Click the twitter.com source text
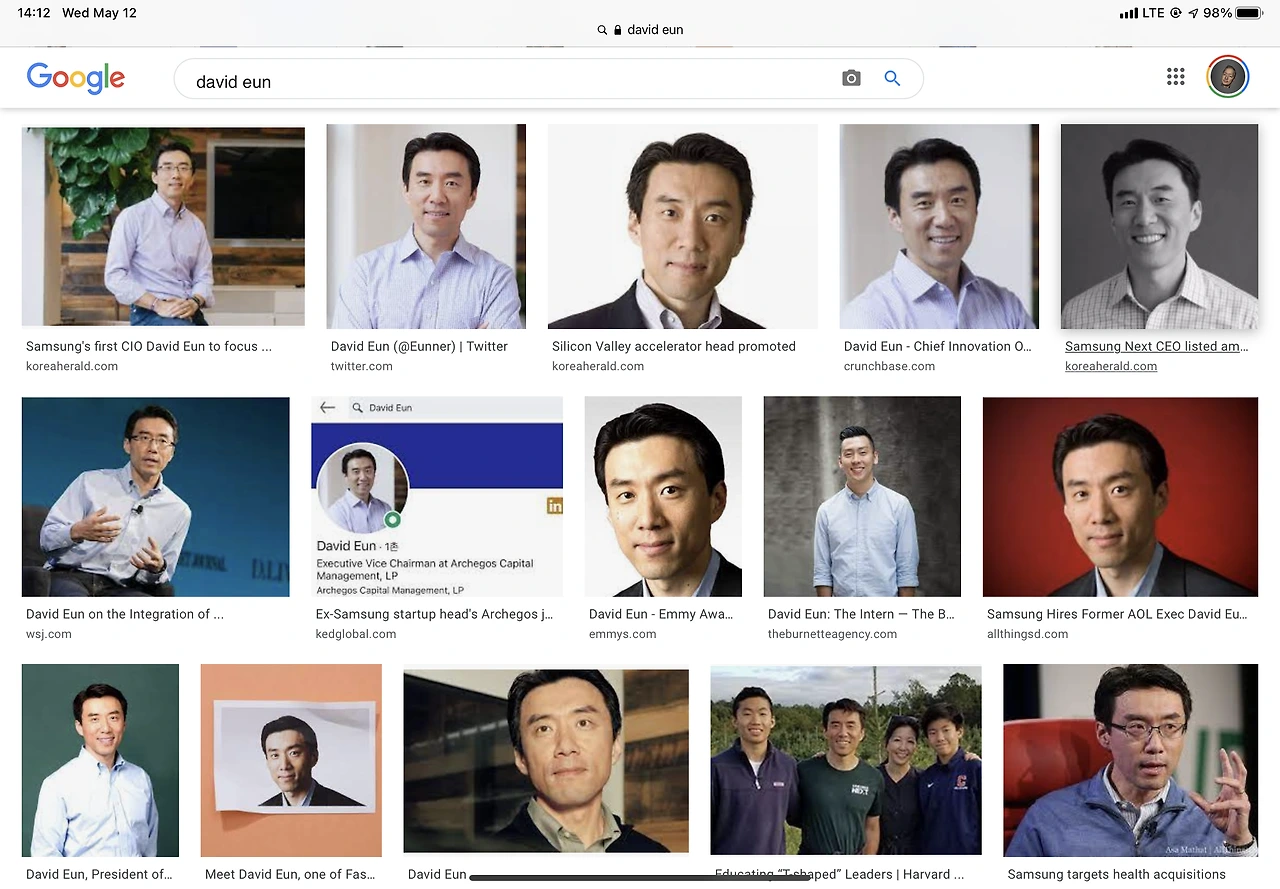Image resolution: width=1280 pixels, height=889 pixels. 362,367
